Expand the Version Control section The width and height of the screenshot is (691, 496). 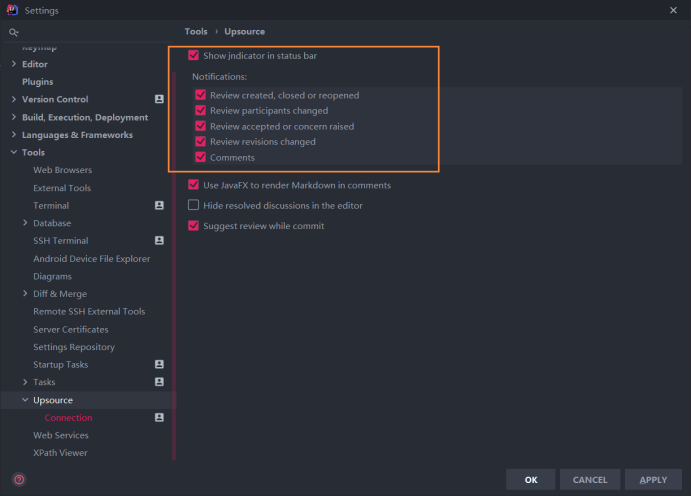tap(14, 99)
